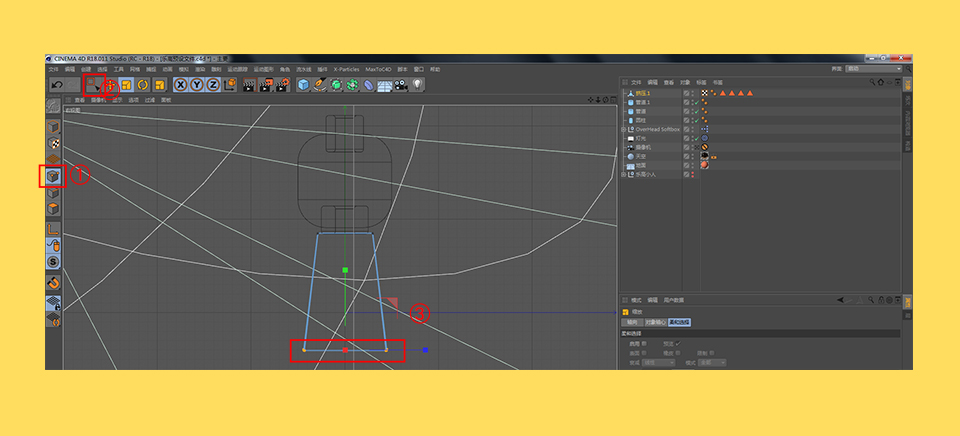Add a Floor environment object
This screenshot has width=960, height=436.
pyautogui.click(x=384, y=85)
